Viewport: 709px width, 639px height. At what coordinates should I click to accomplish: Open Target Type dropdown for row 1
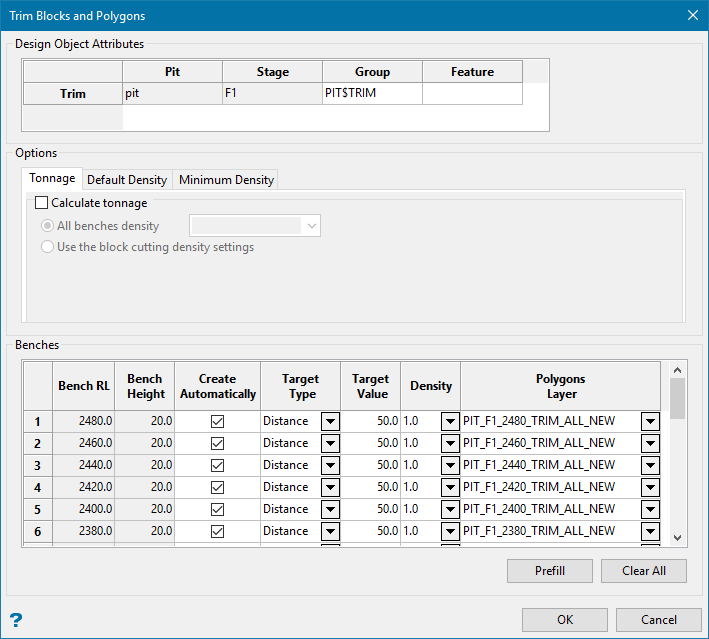[x=330, y=421]
